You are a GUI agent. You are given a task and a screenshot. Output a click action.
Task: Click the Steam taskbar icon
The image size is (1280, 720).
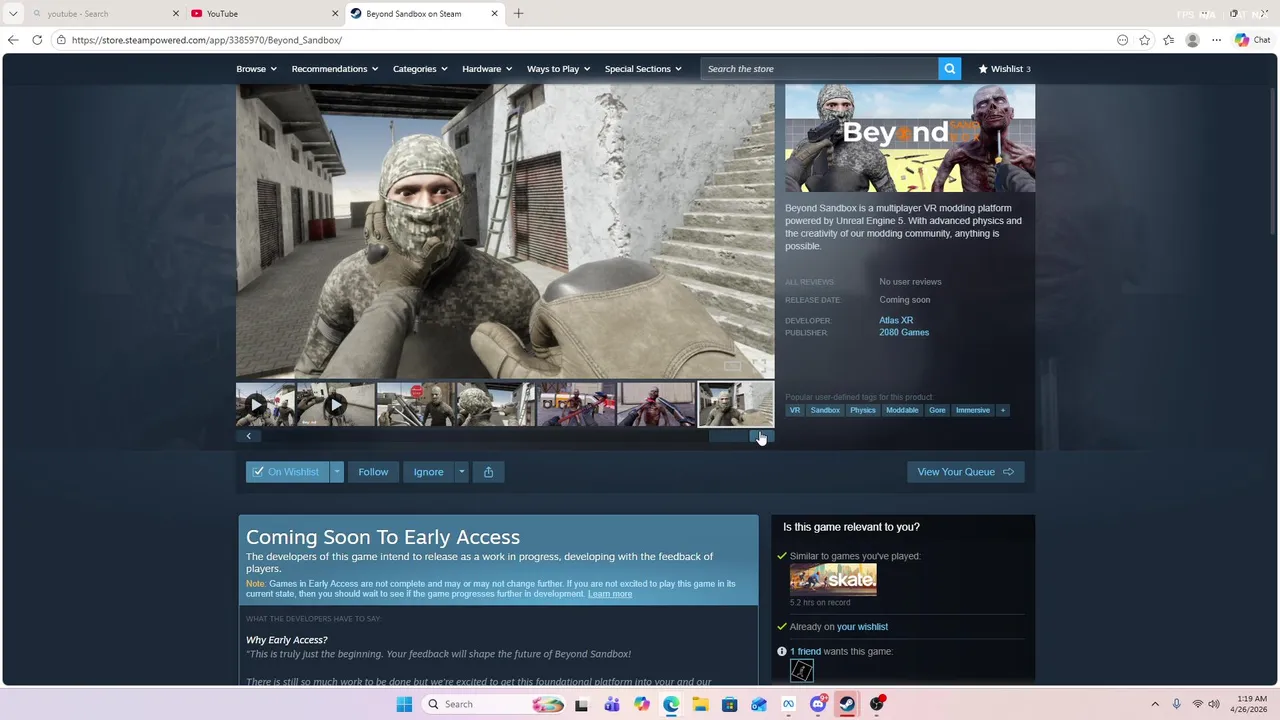click(847, 704)
